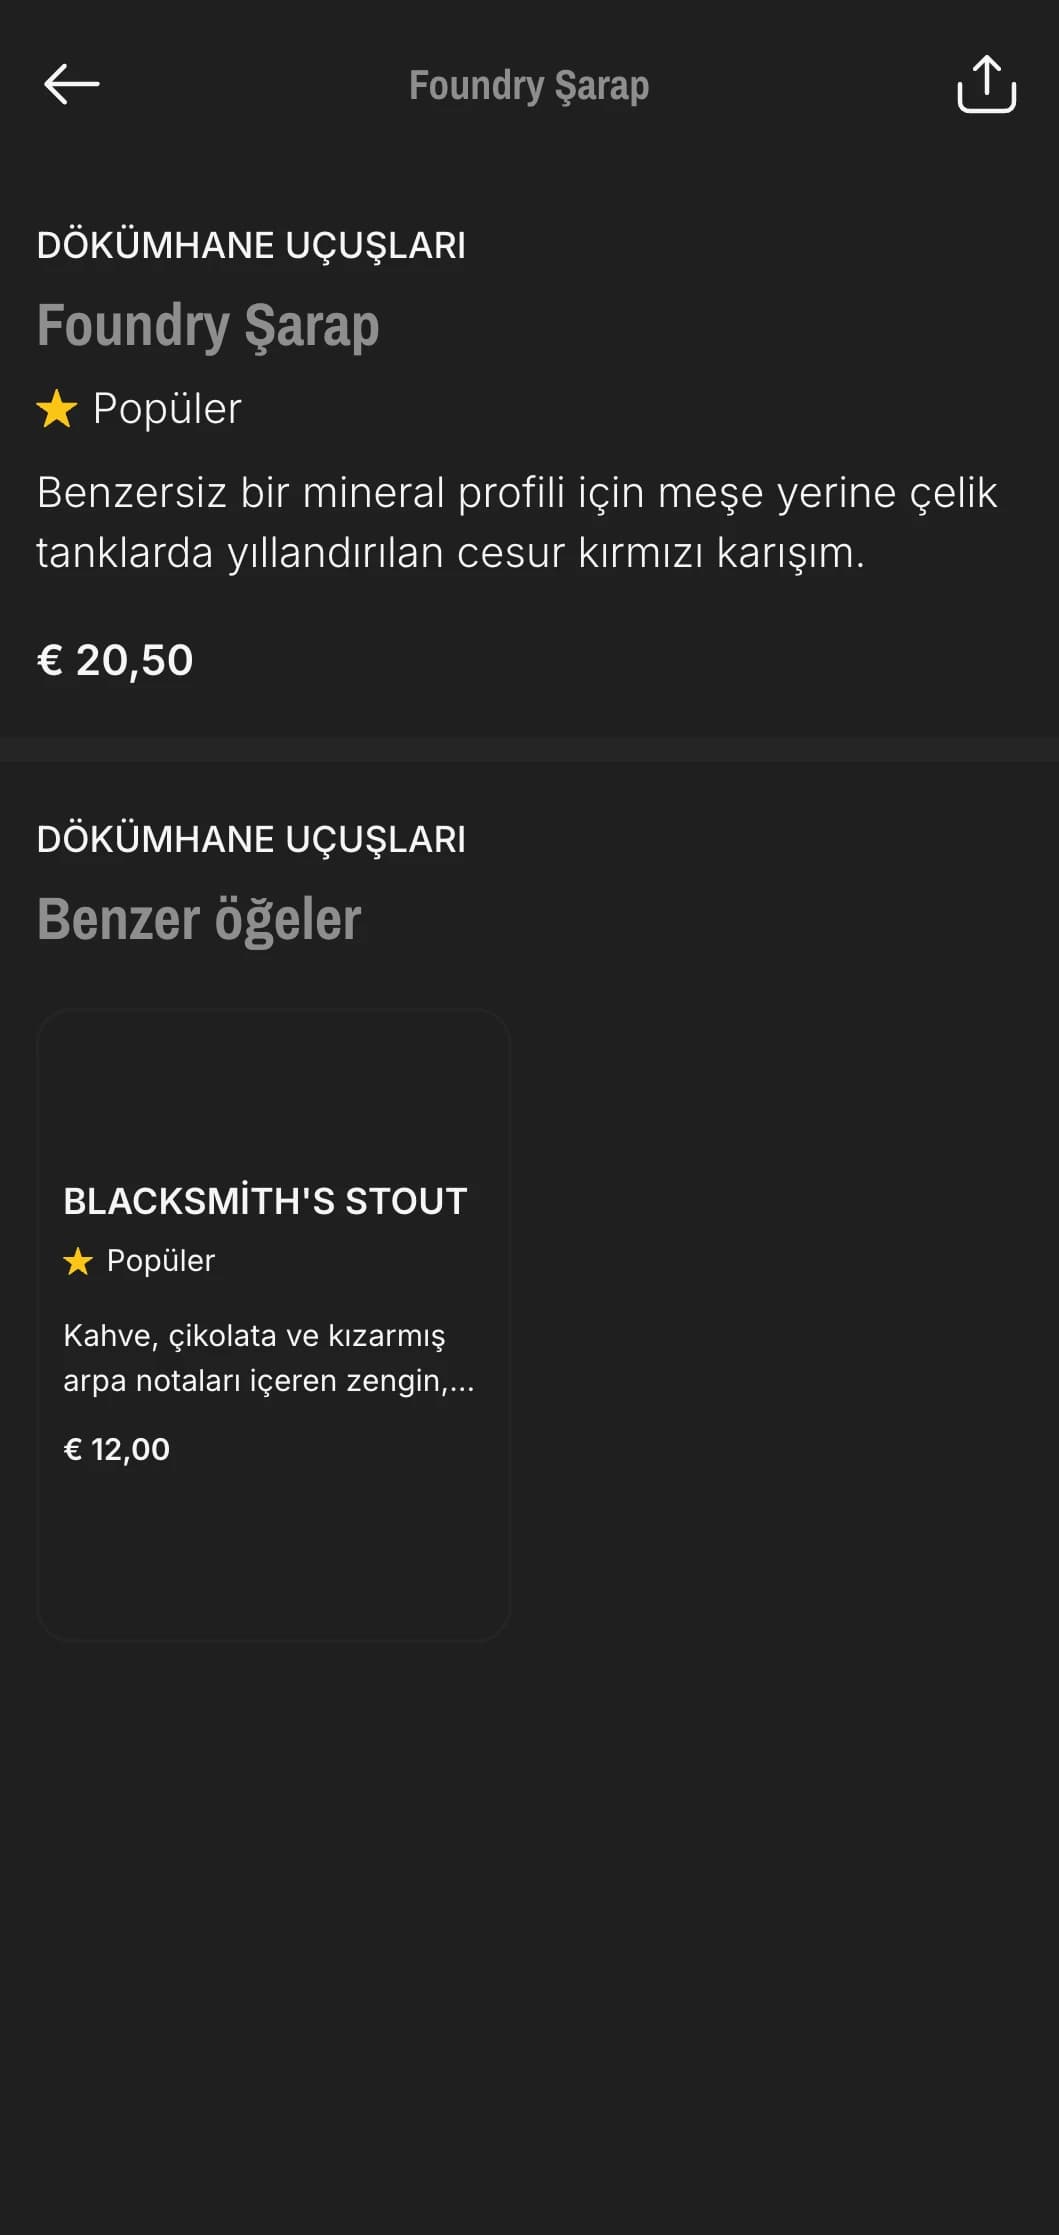The width and height of the screenshot is (1059, 2235).
Task: Click empty image area atop the stout card
Action: [273, 1090]
